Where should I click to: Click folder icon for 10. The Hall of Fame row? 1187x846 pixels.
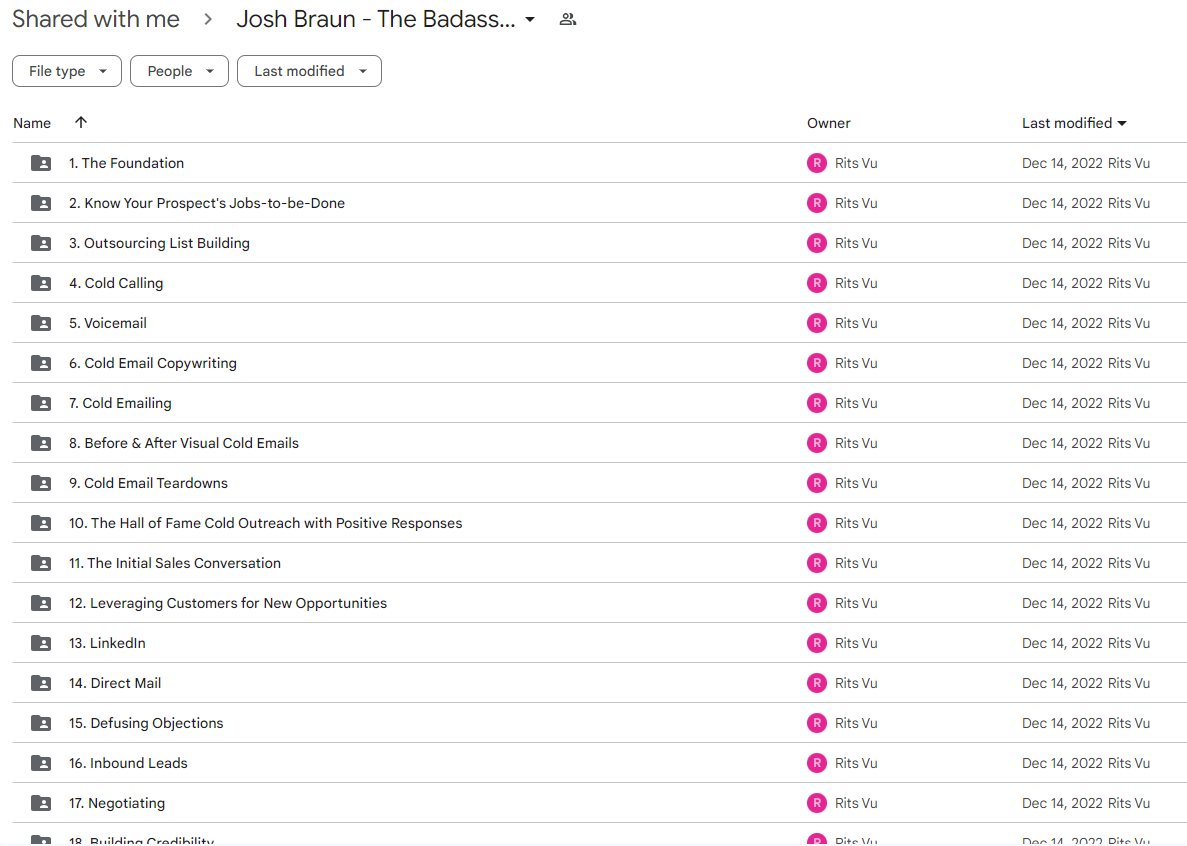[41, 523]
